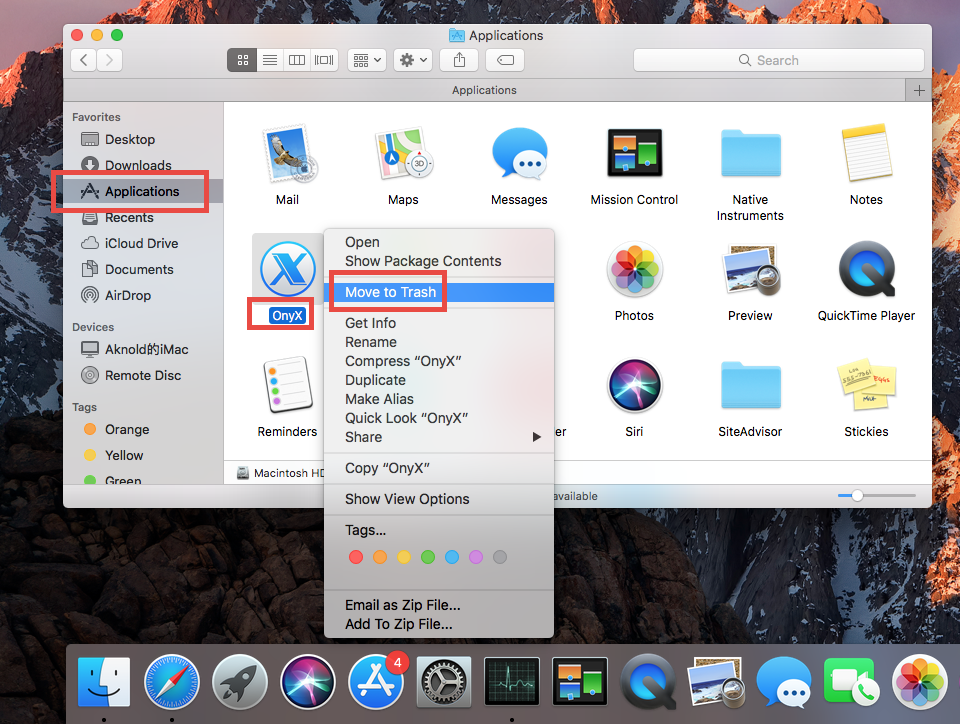Image resolution: width=960 pixels, height=724 pixels.
Task: Select the QuickTime Player icon
Action: 866,269
